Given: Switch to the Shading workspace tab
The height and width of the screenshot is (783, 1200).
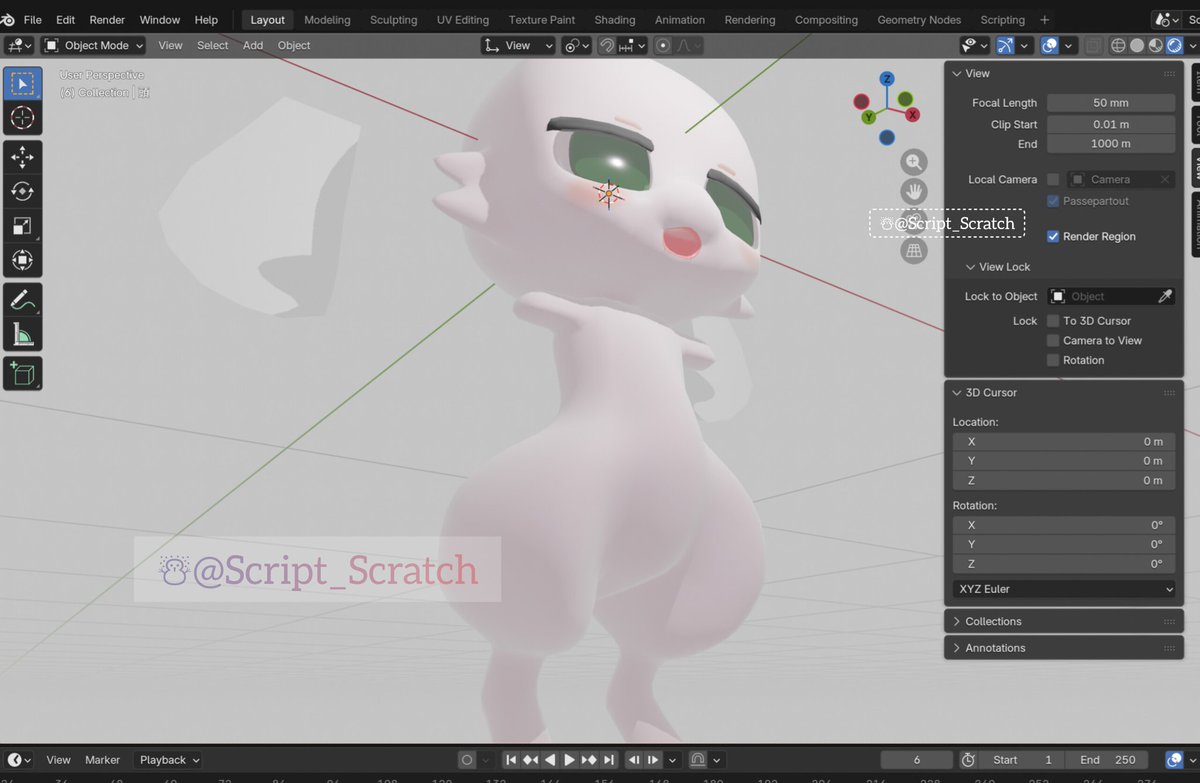Looking at the screenshot, I should pyautogui.click(x=614, y=19).
